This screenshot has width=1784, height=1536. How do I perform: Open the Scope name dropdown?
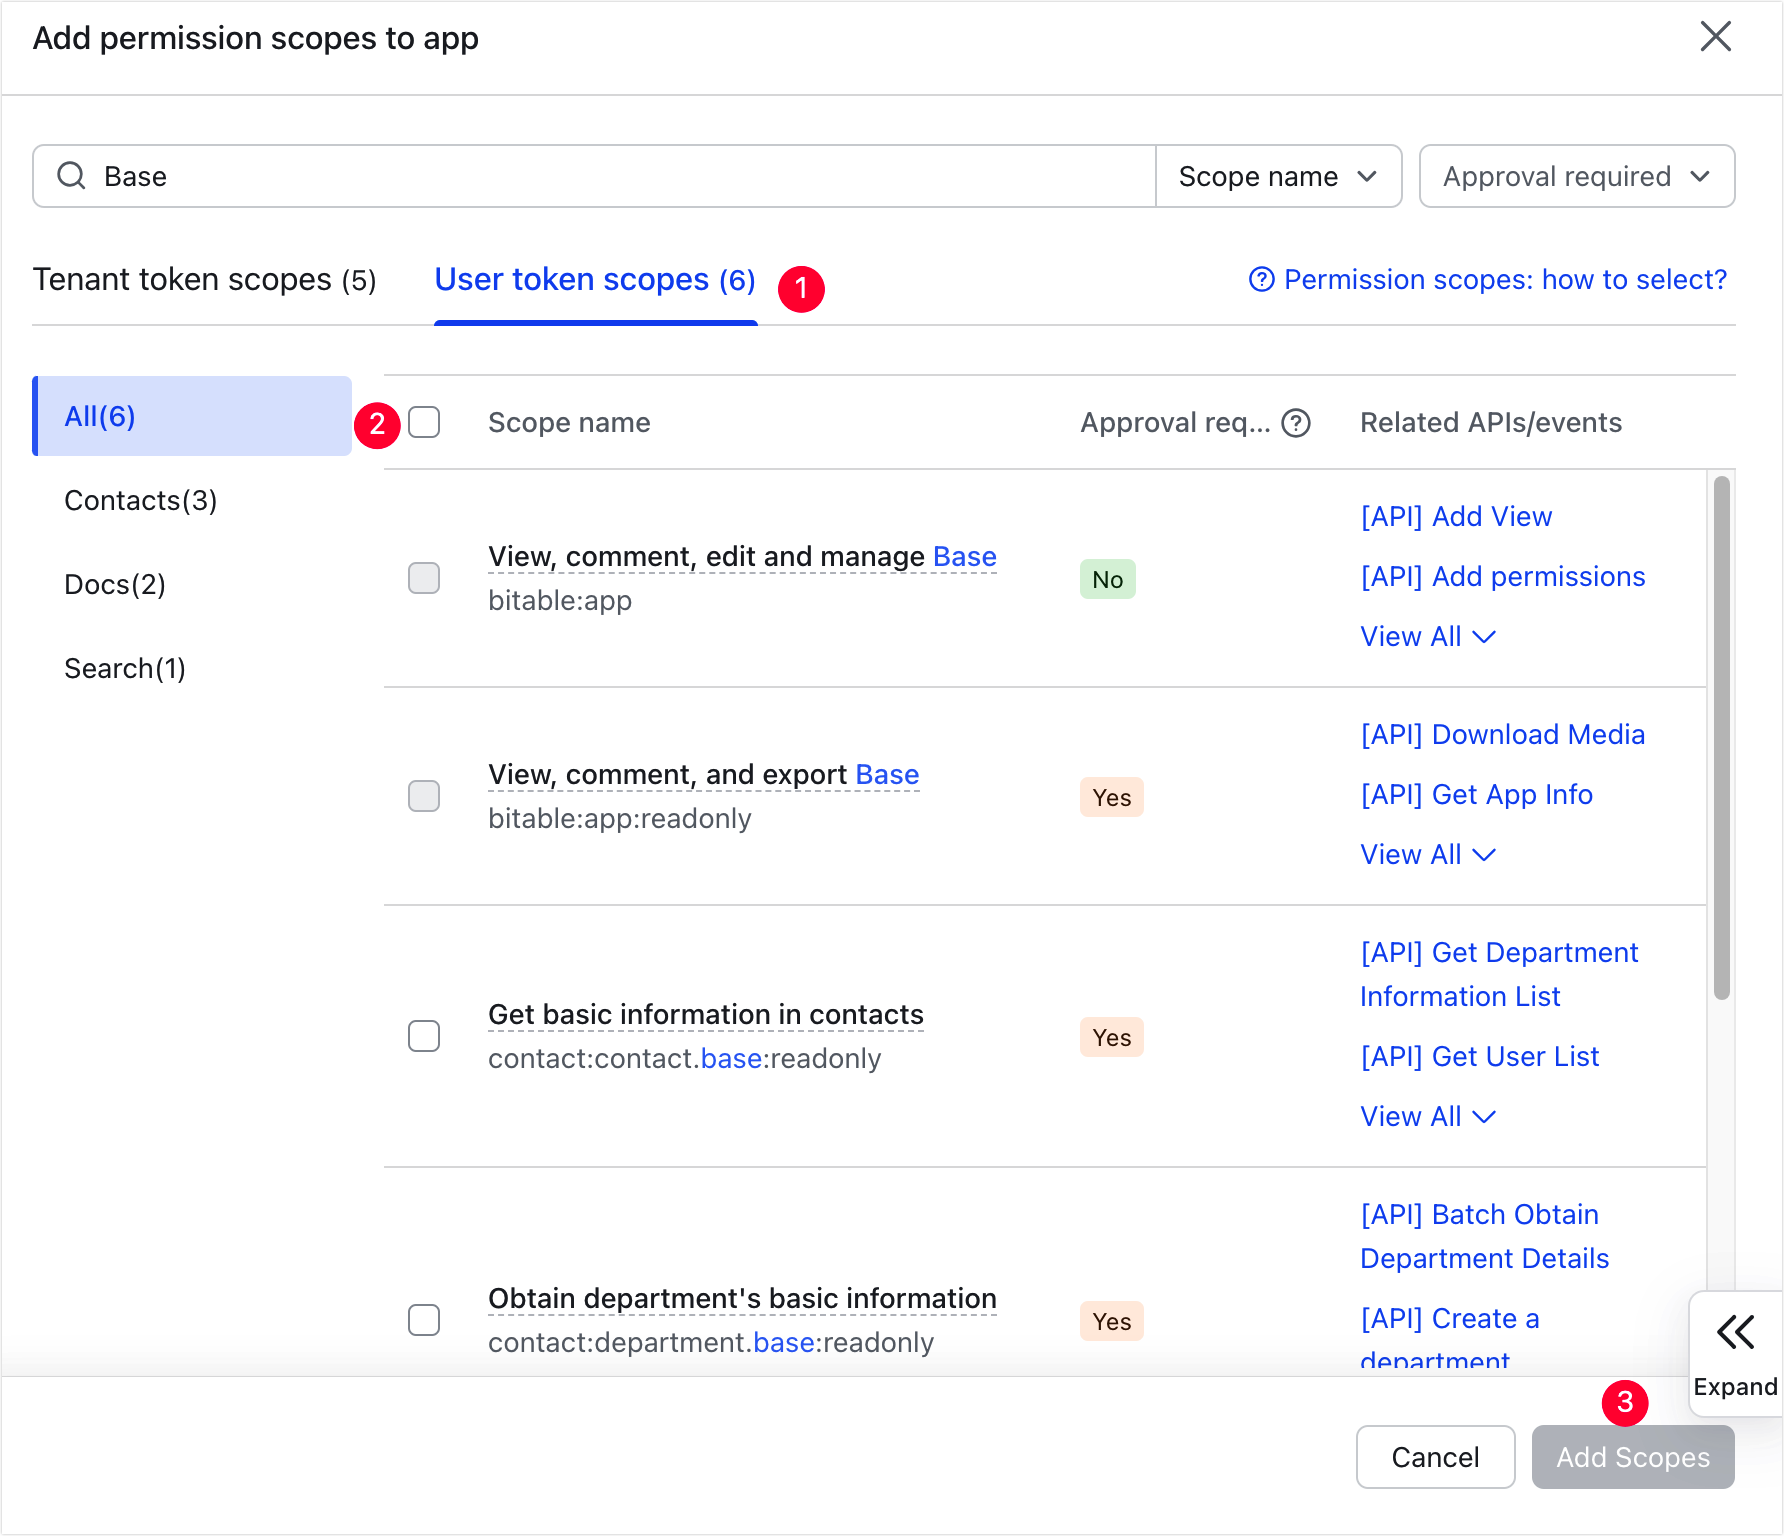1278,176
